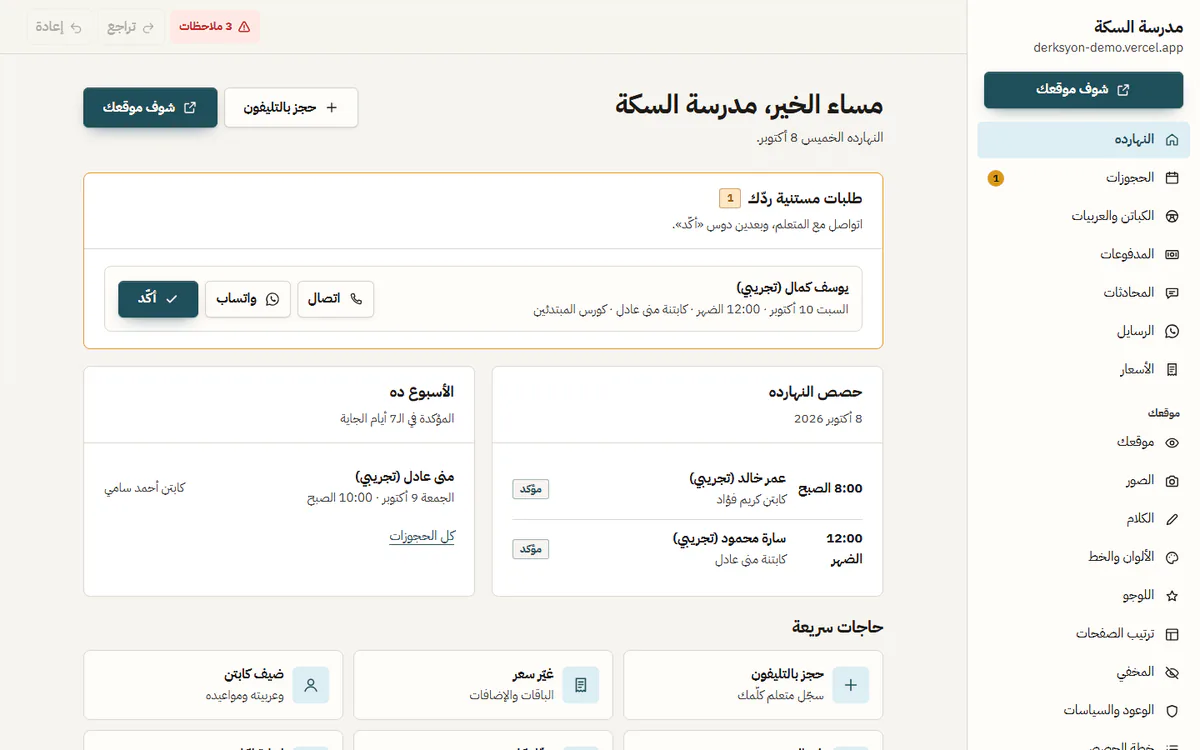Image resolution: width=1200 pixels, height=750 pixels.
Task: Open الألوان والخط settings
Action: click(x=1083, y=557)
